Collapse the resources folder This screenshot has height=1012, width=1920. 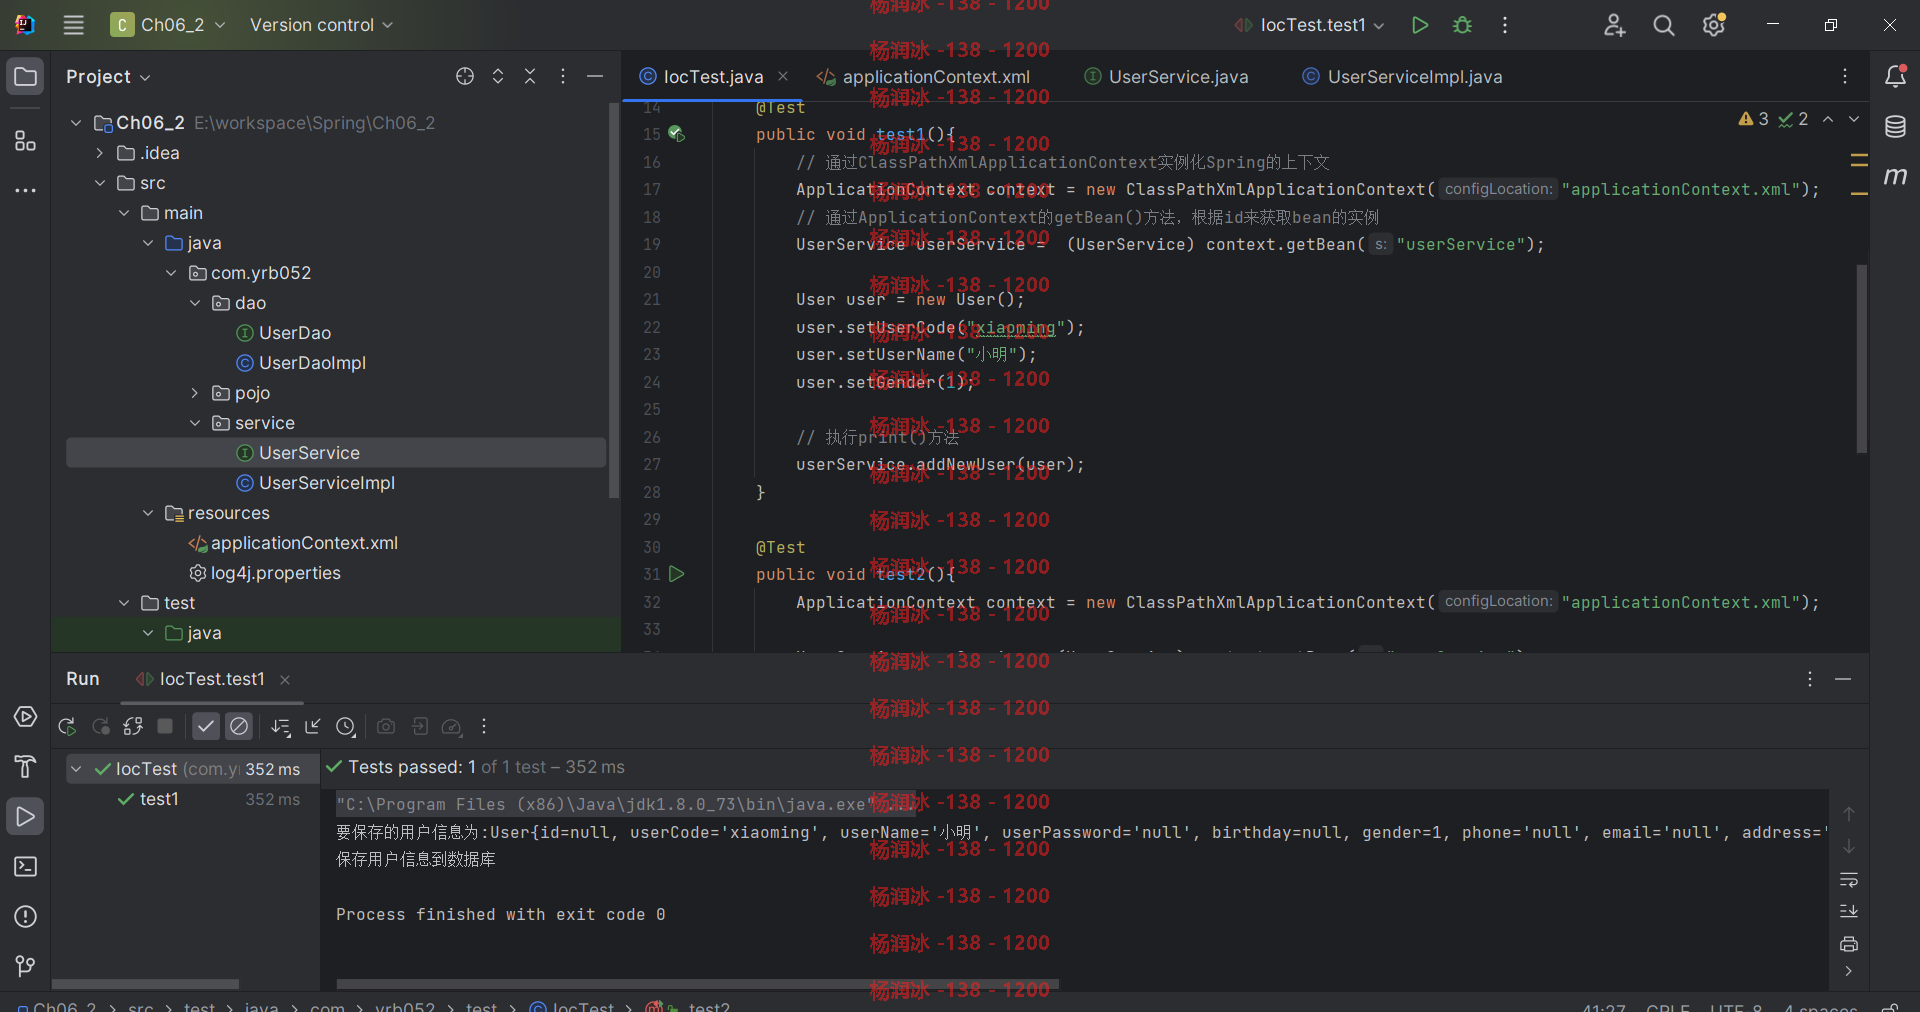pos(148,513)
